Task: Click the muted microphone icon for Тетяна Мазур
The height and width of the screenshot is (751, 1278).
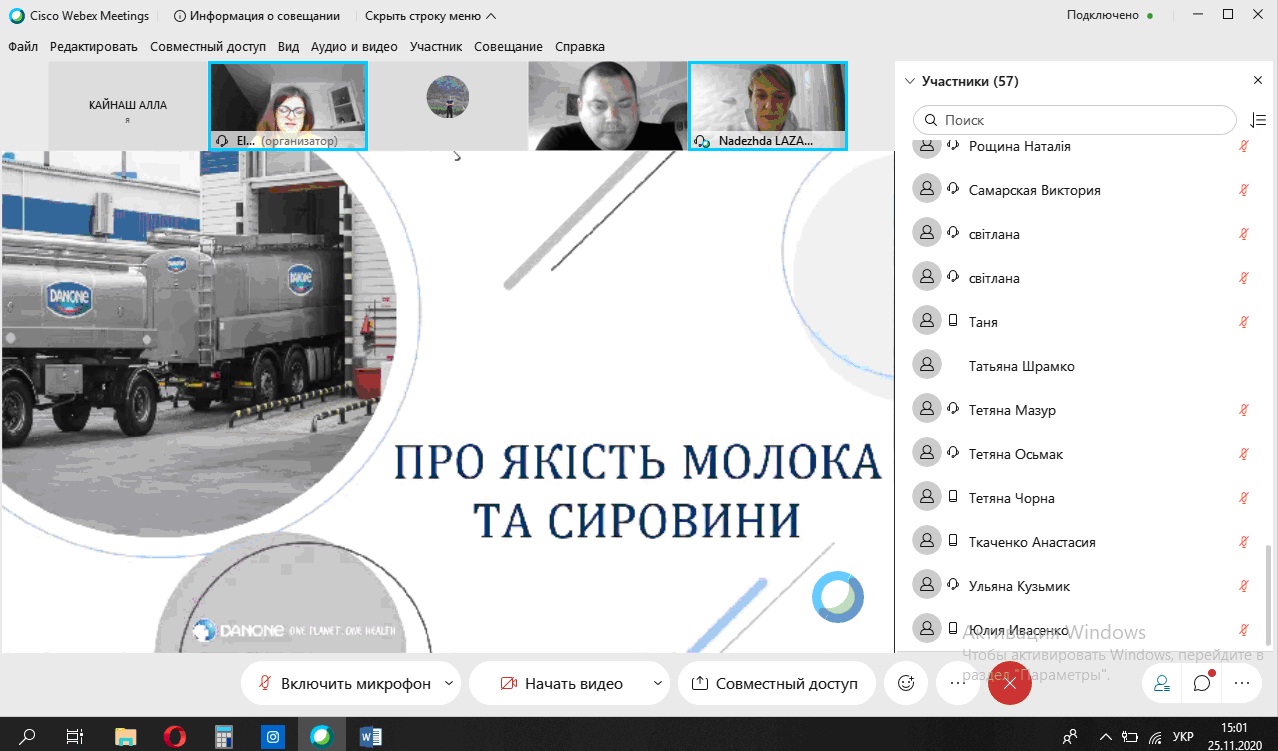Action: click(1245, 410)
